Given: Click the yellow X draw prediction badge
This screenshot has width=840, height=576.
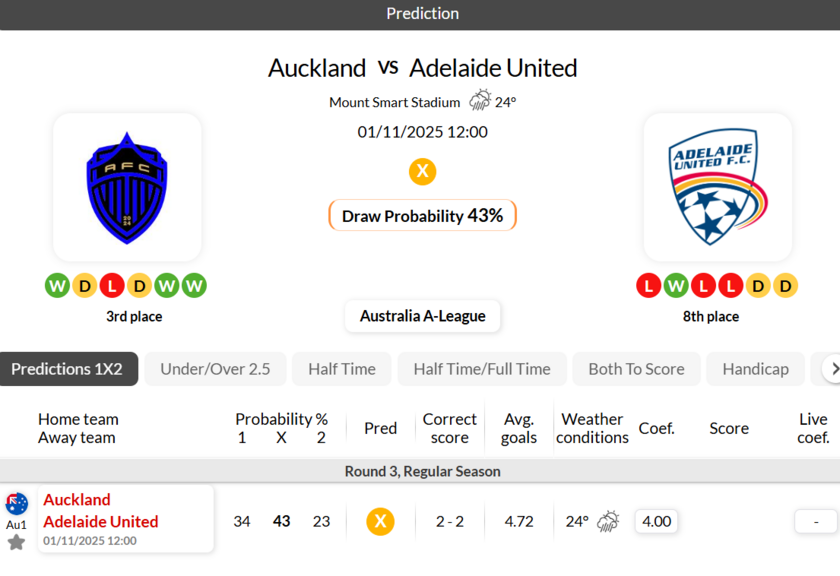Looking at the screenshot, I should 422,172.
